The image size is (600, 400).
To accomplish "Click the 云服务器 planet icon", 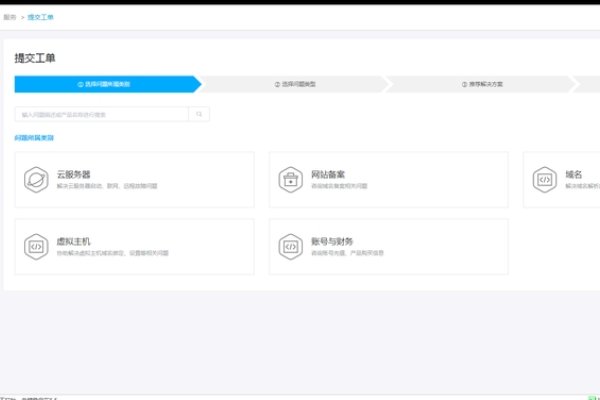I will (36, 180).
